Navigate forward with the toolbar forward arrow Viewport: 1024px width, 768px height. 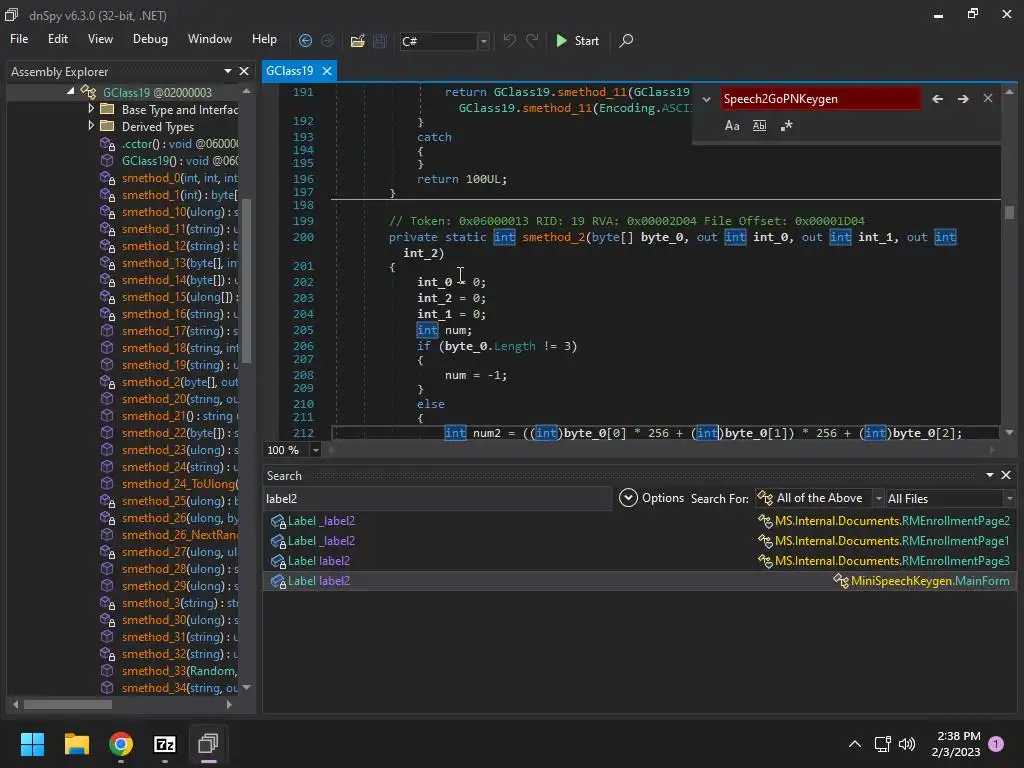pyautogui.click(x=327, y=40)
